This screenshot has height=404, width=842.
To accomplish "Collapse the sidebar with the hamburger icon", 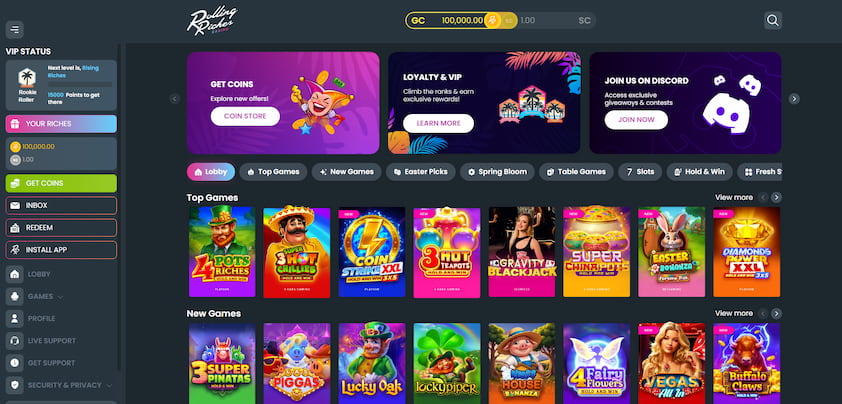I will [x=14, y=29].
